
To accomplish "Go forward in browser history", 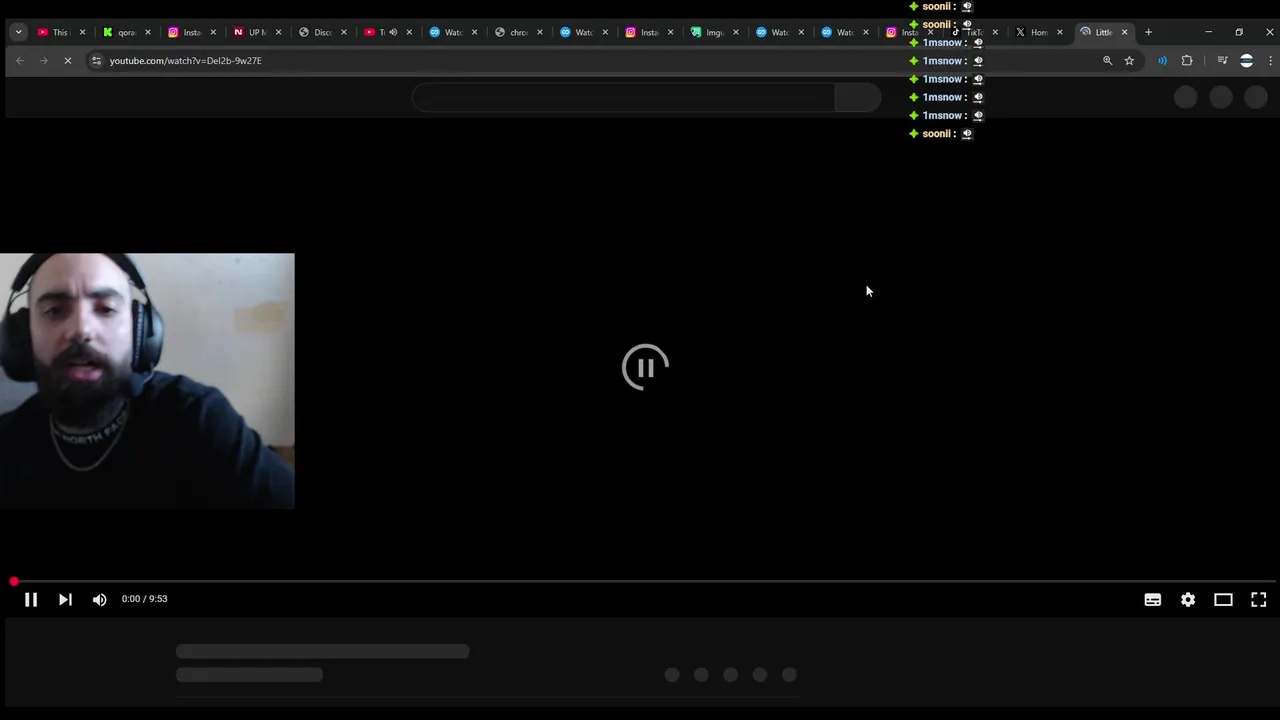I will [x=43, y=61].
